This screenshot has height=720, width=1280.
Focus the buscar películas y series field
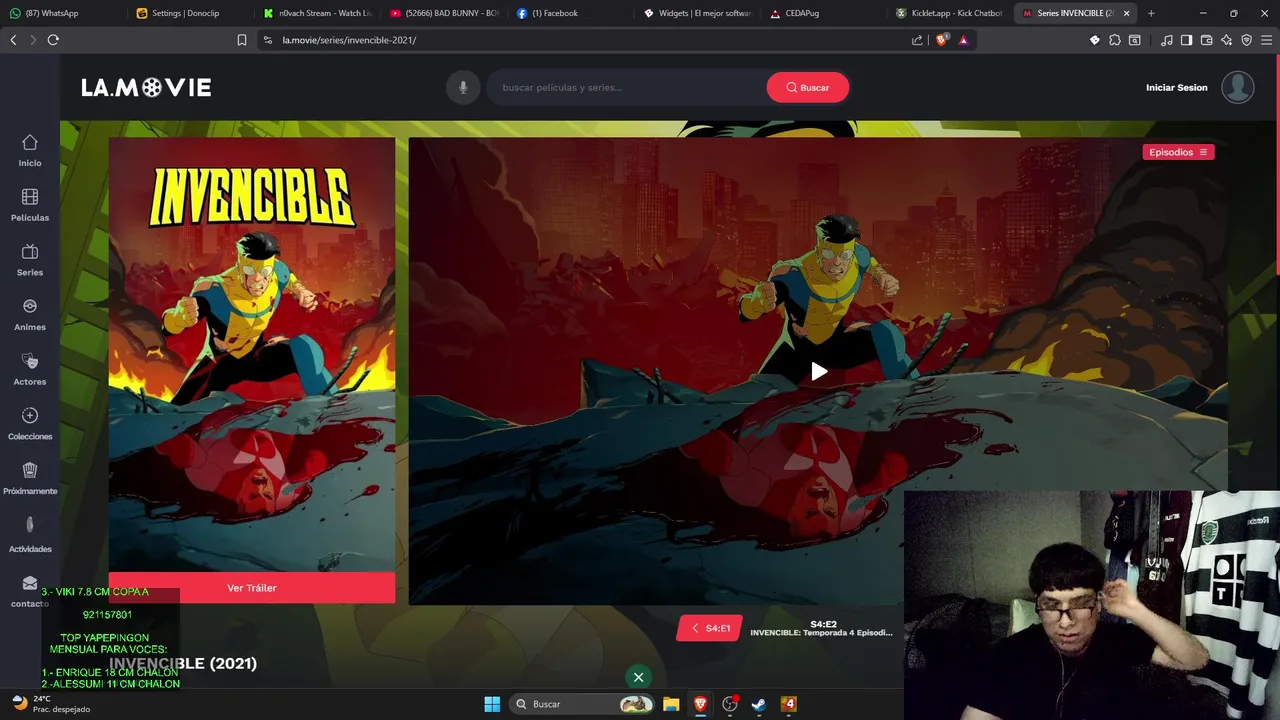(626, 87)
